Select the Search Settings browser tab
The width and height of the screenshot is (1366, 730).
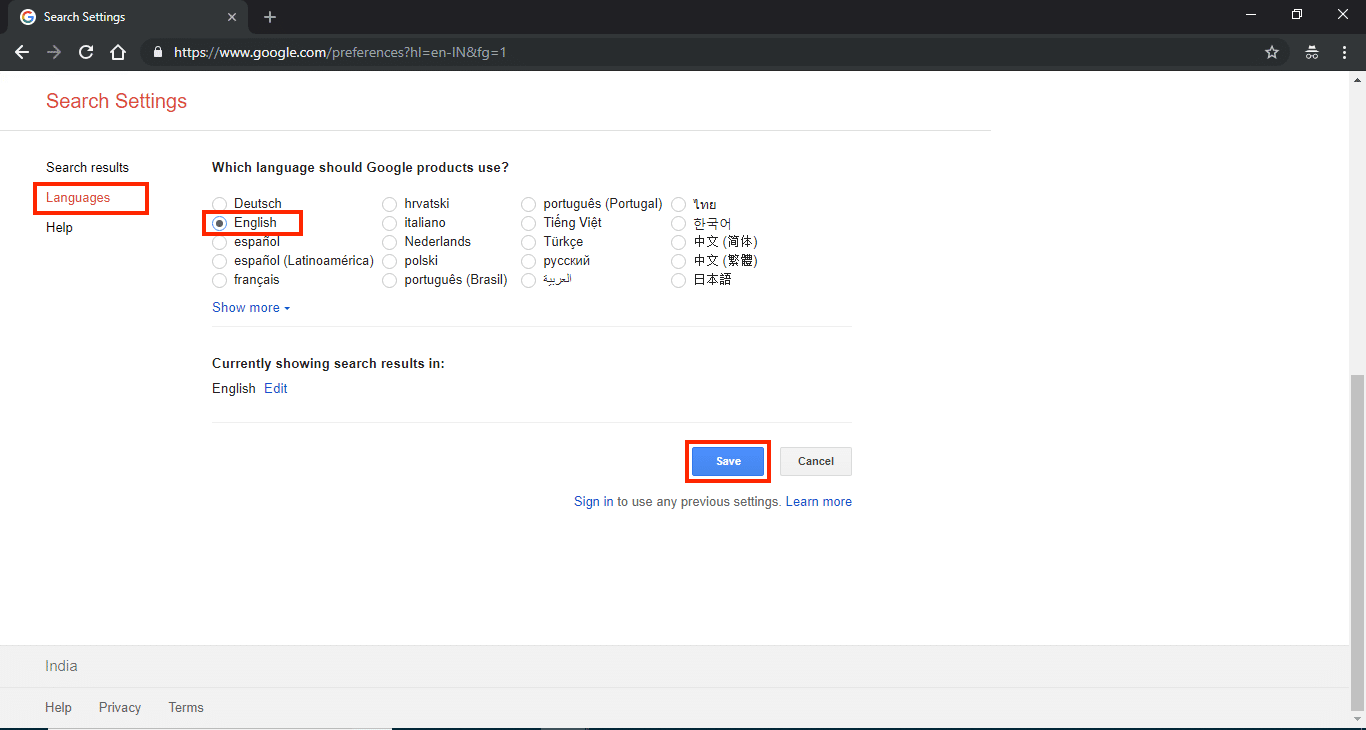tap(128, 17)
